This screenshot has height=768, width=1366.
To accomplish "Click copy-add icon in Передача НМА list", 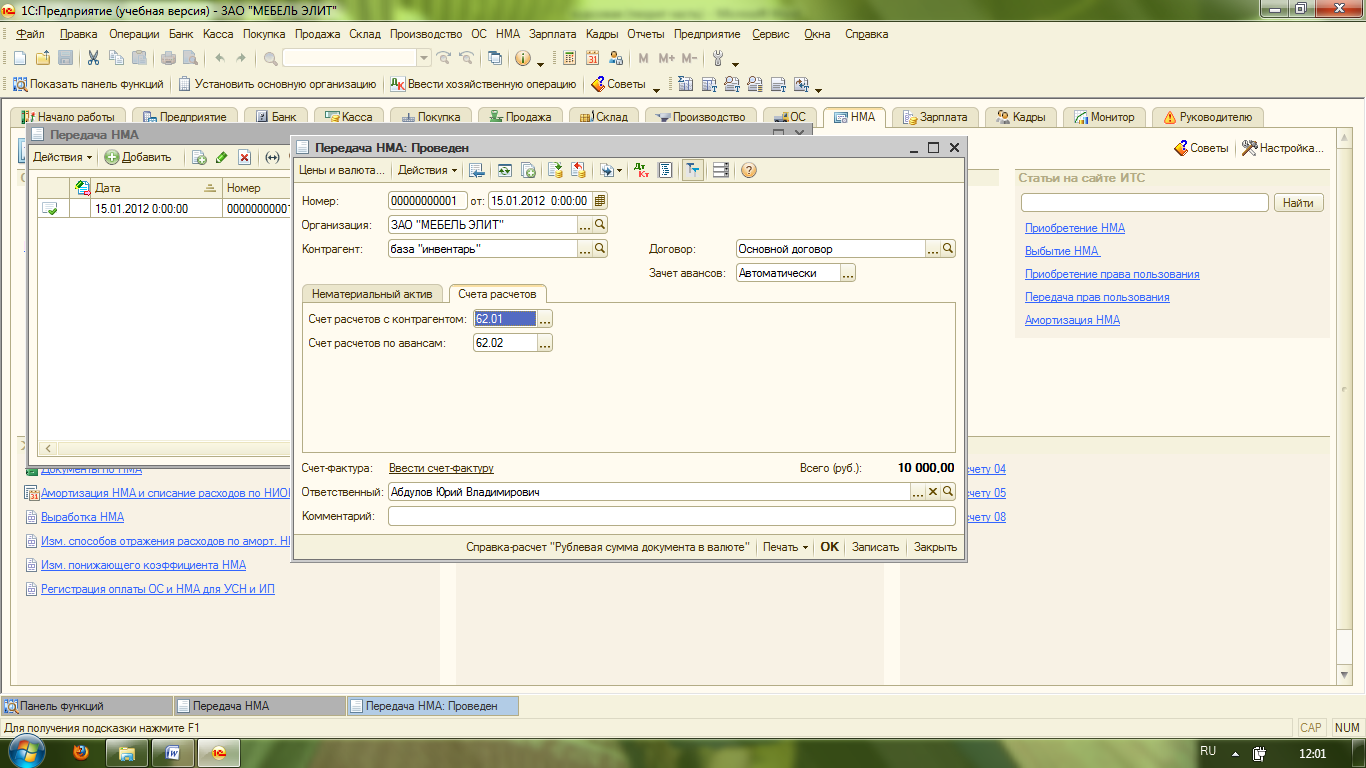I will tap(199, 157).
